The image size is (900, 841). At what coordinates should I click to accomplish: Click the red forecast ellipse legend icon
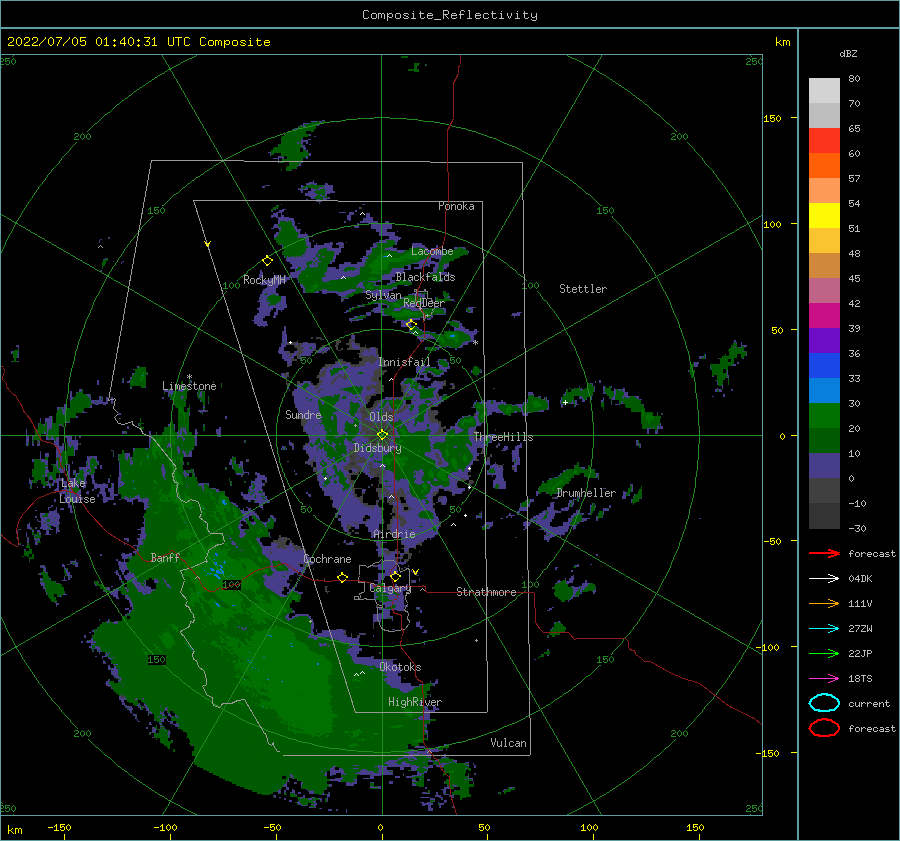(x=824, y=728)
